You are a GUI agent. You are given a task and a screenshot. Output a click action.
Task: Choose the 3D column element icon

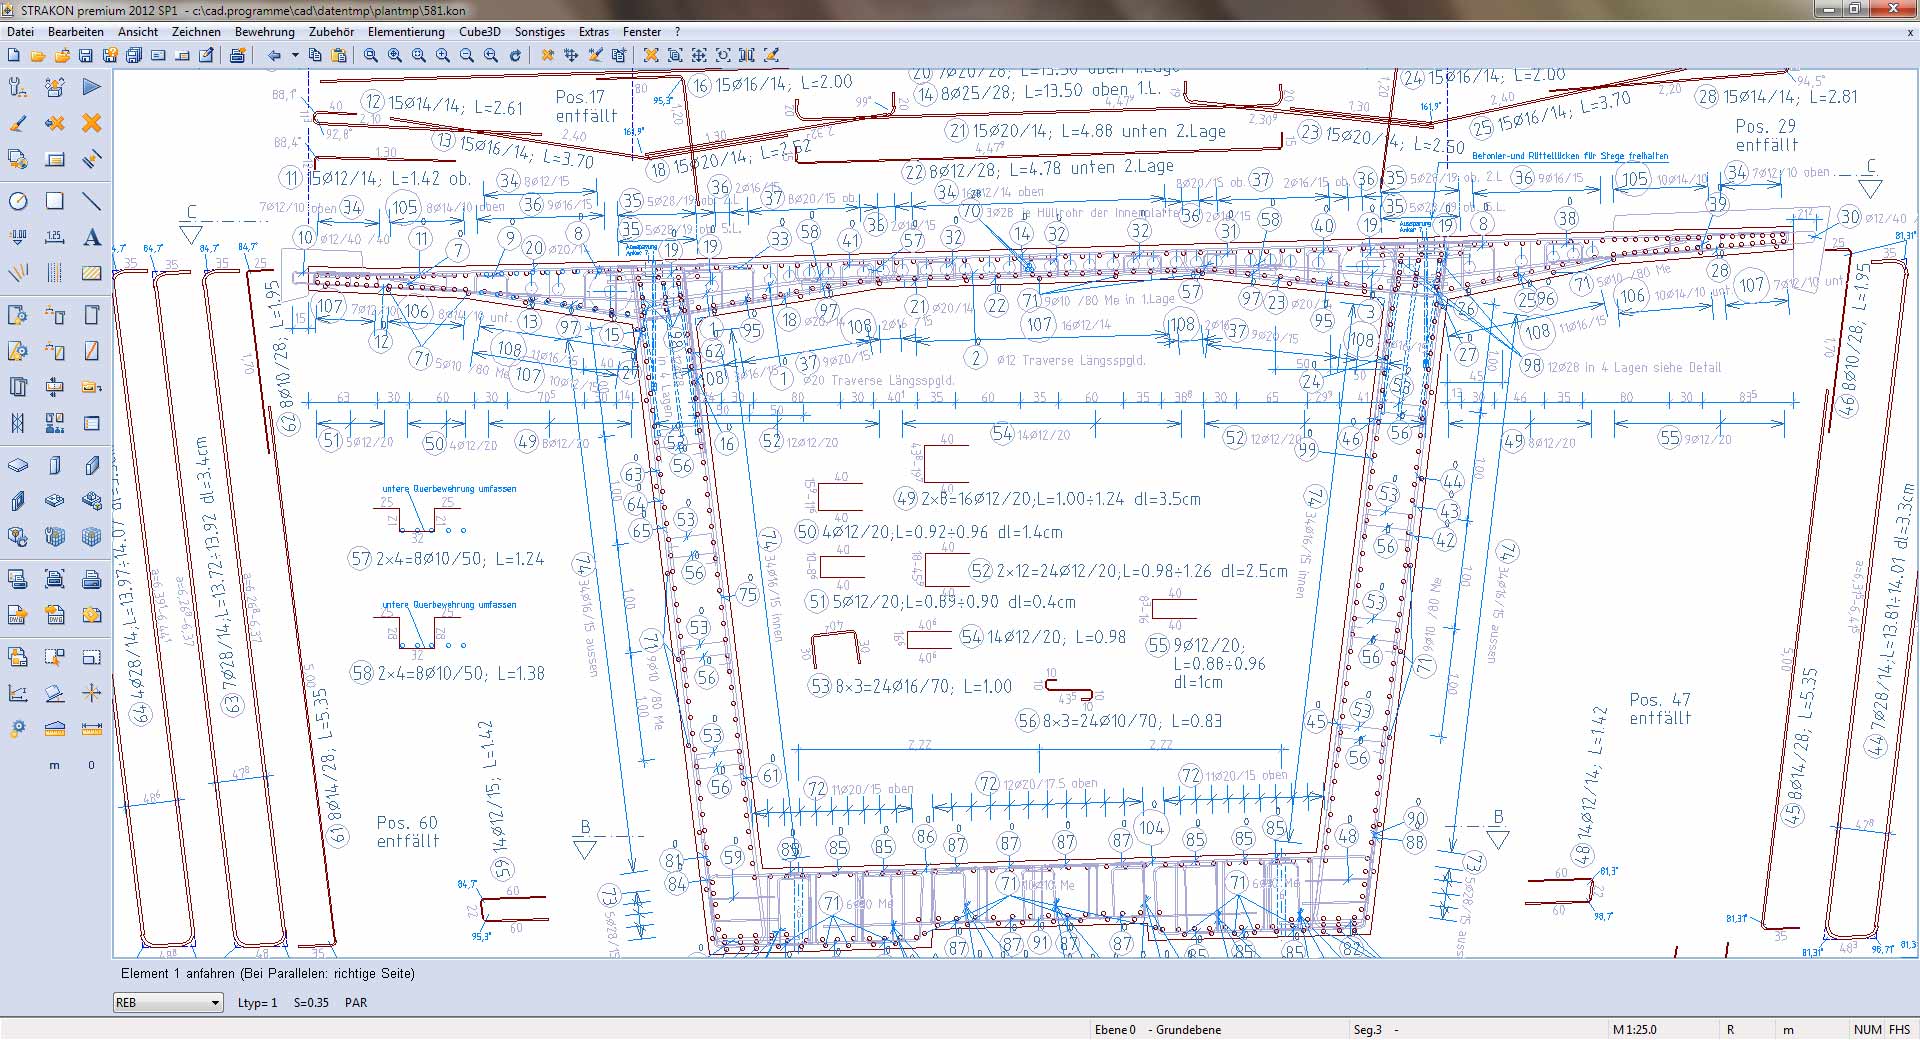(55, 465)
